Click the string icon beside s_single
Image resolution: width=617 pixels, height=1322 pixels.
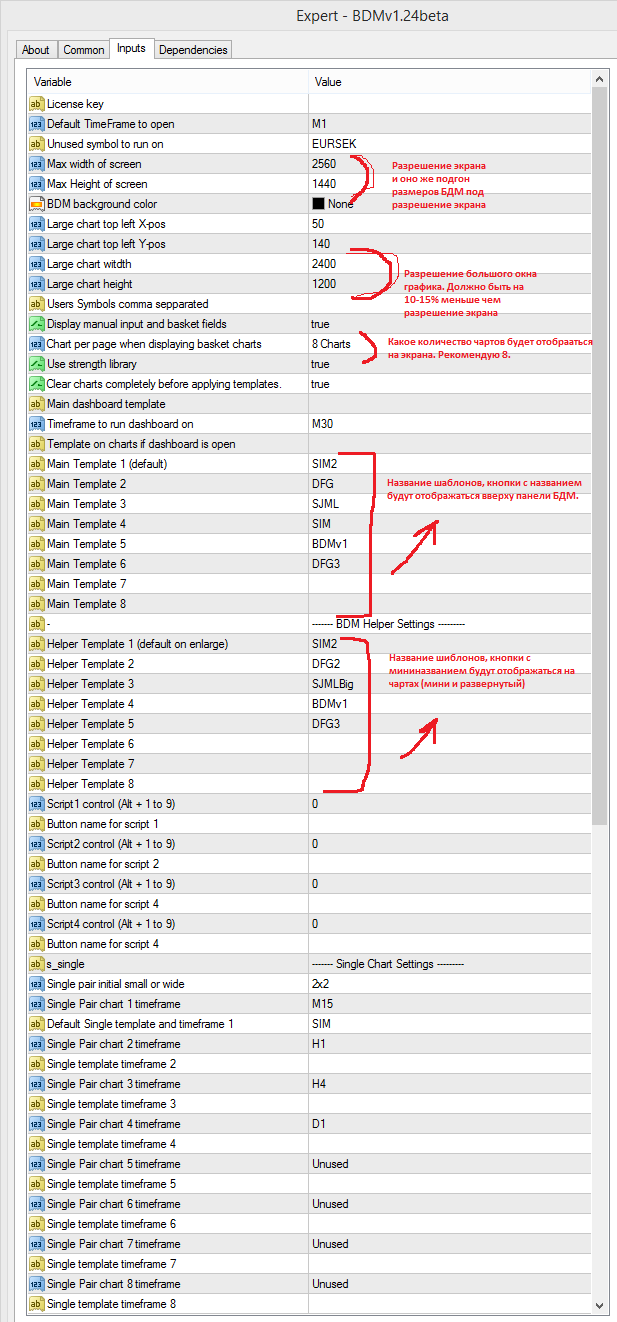point(36,964)
